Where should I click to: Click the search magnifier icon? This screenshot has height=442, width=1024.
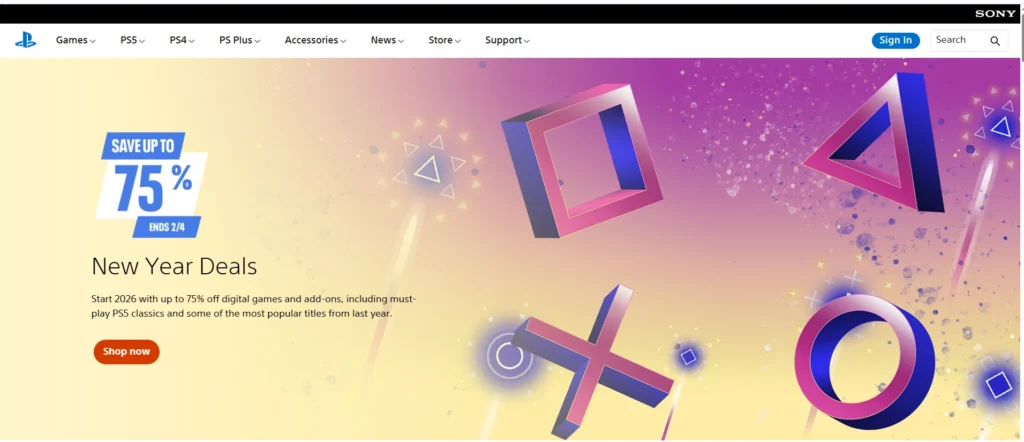(x=995, y=41)
